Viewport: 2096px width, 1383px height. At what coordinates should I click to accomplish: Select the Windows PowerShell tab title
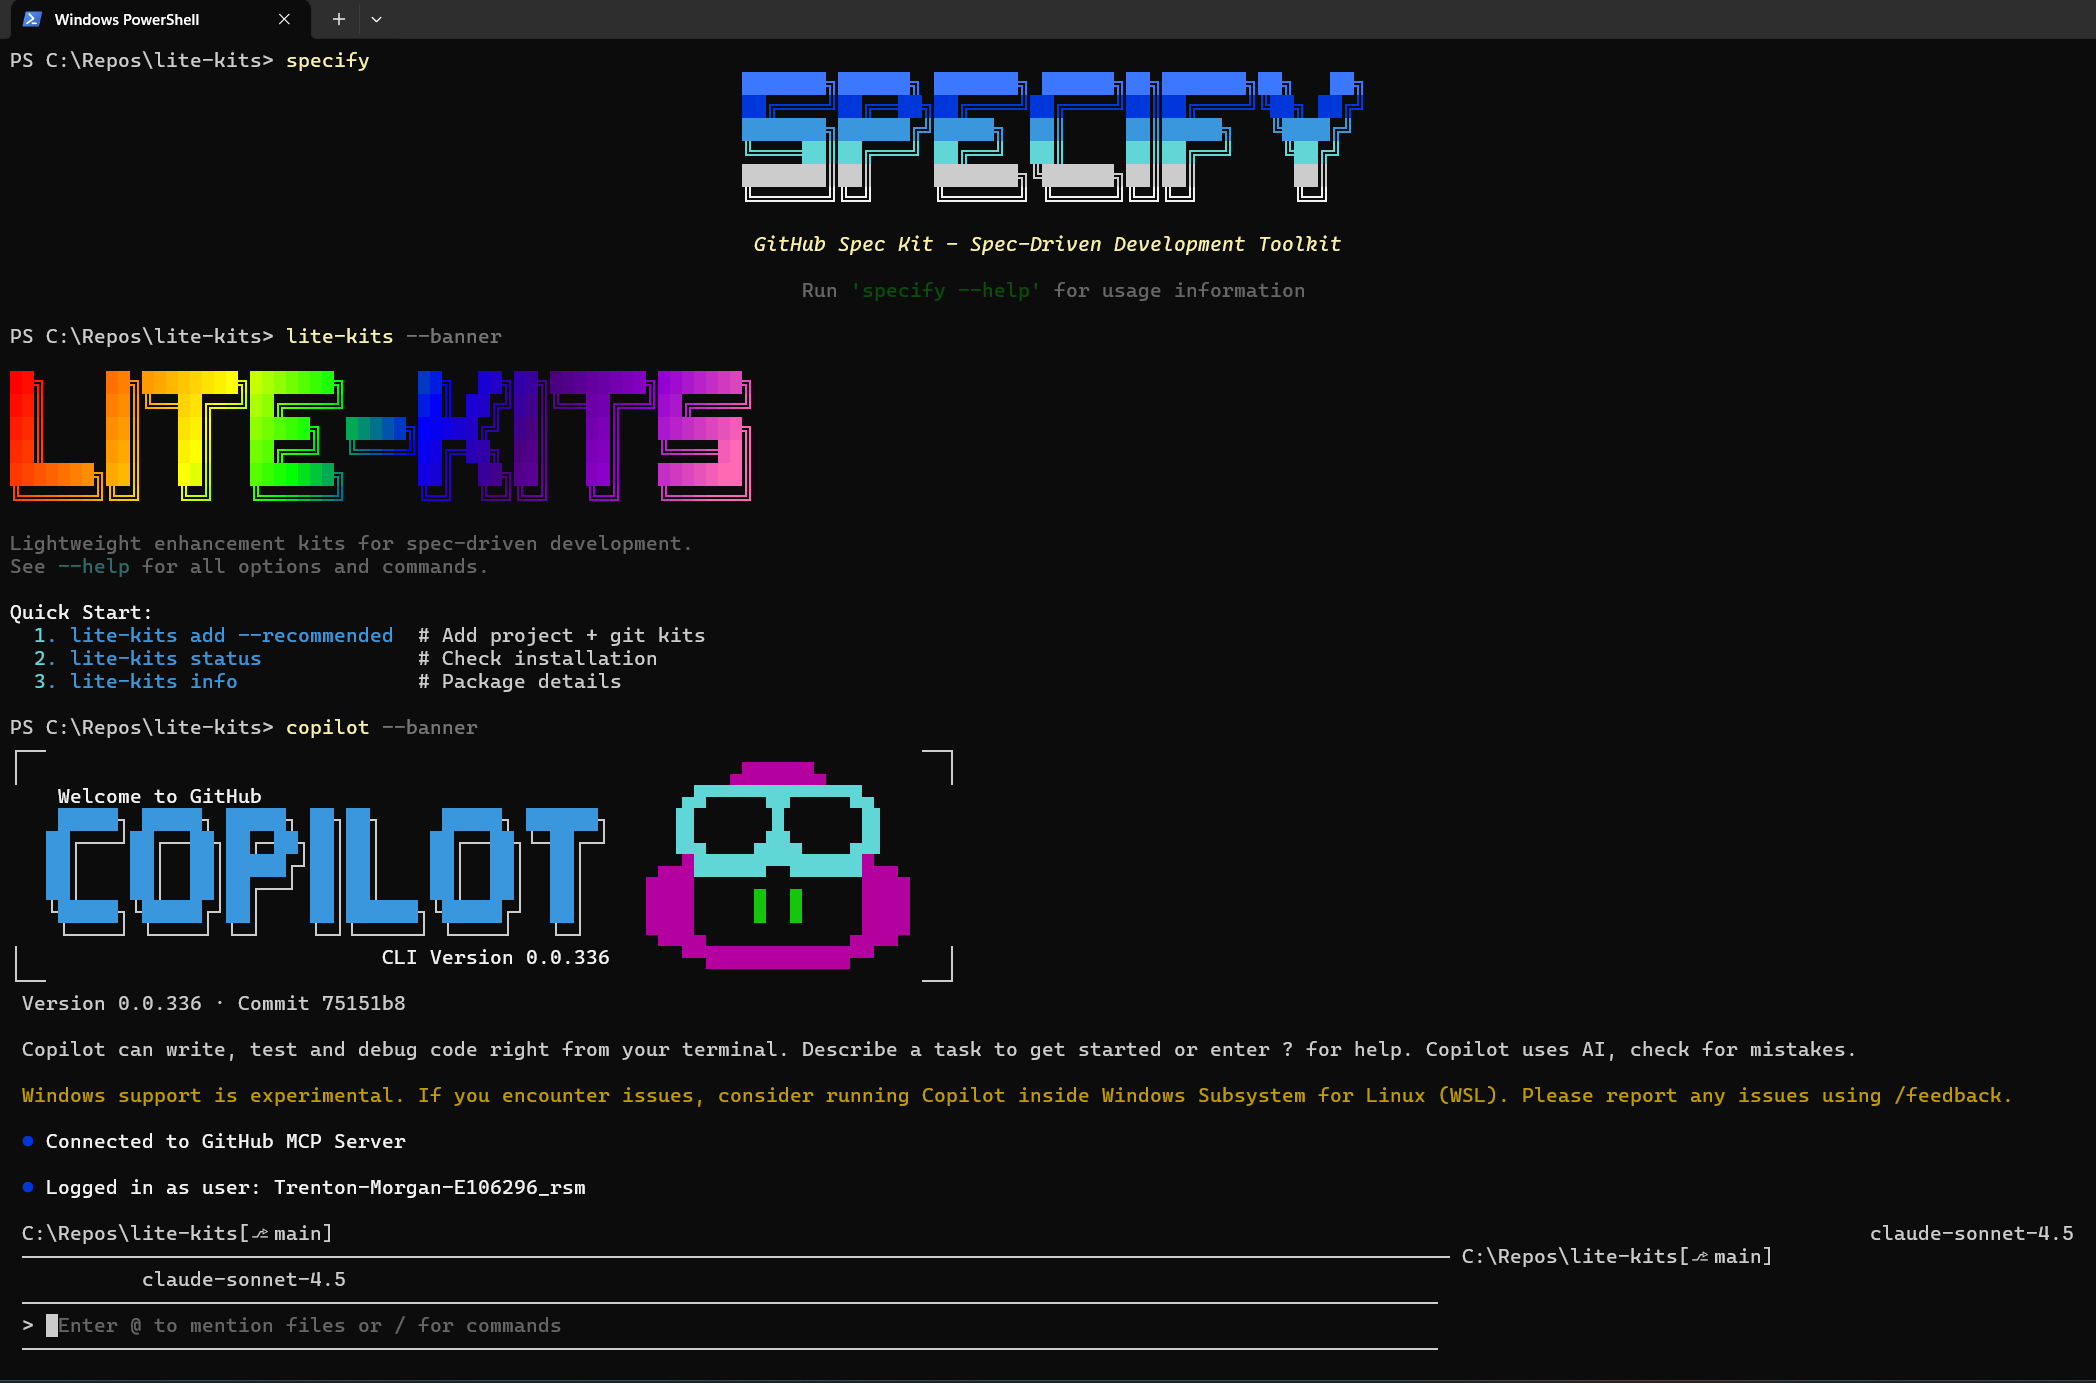(x=127, y=19)
